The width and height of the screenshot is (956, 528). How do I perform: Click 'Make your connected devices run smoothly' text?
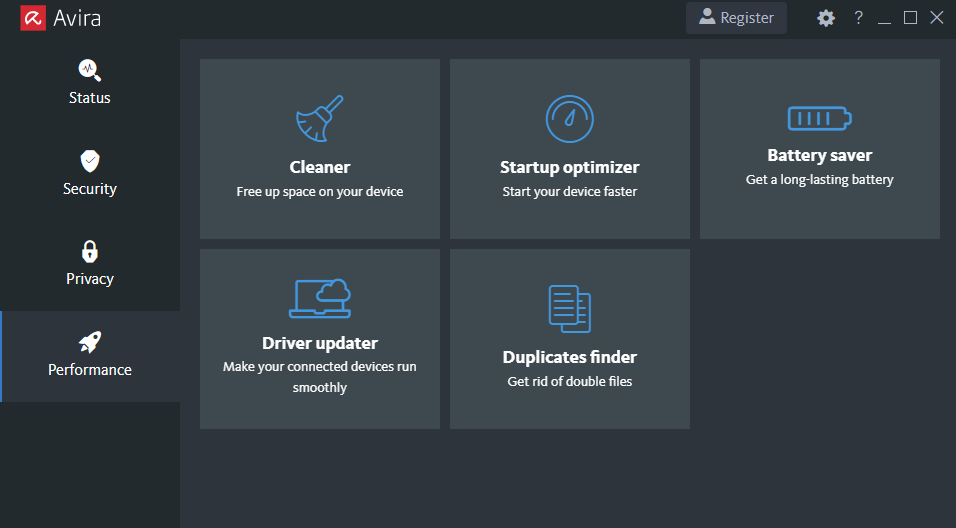(x=319, y=377)
